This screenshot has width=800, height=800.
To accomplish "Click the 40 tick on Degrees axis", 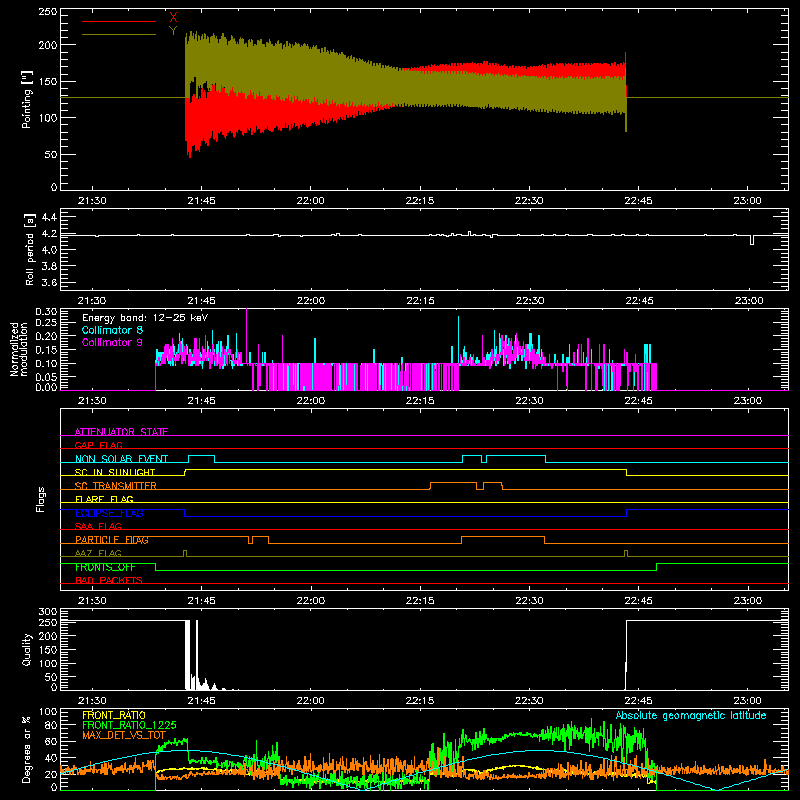I will (x=51, y=759).
